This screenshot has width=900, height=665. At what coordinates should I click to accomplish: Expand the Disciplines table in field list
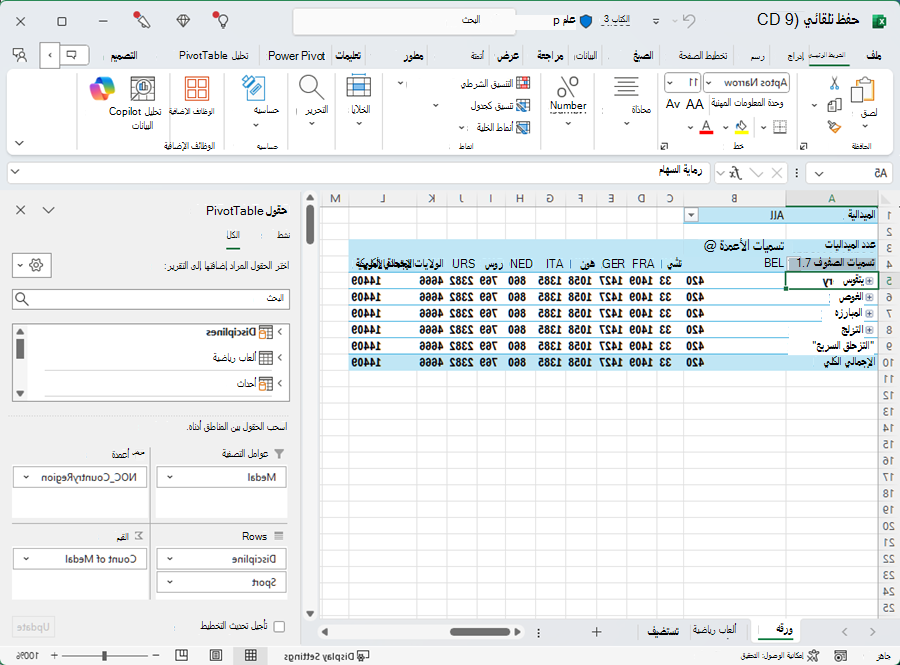pos(280,332)
